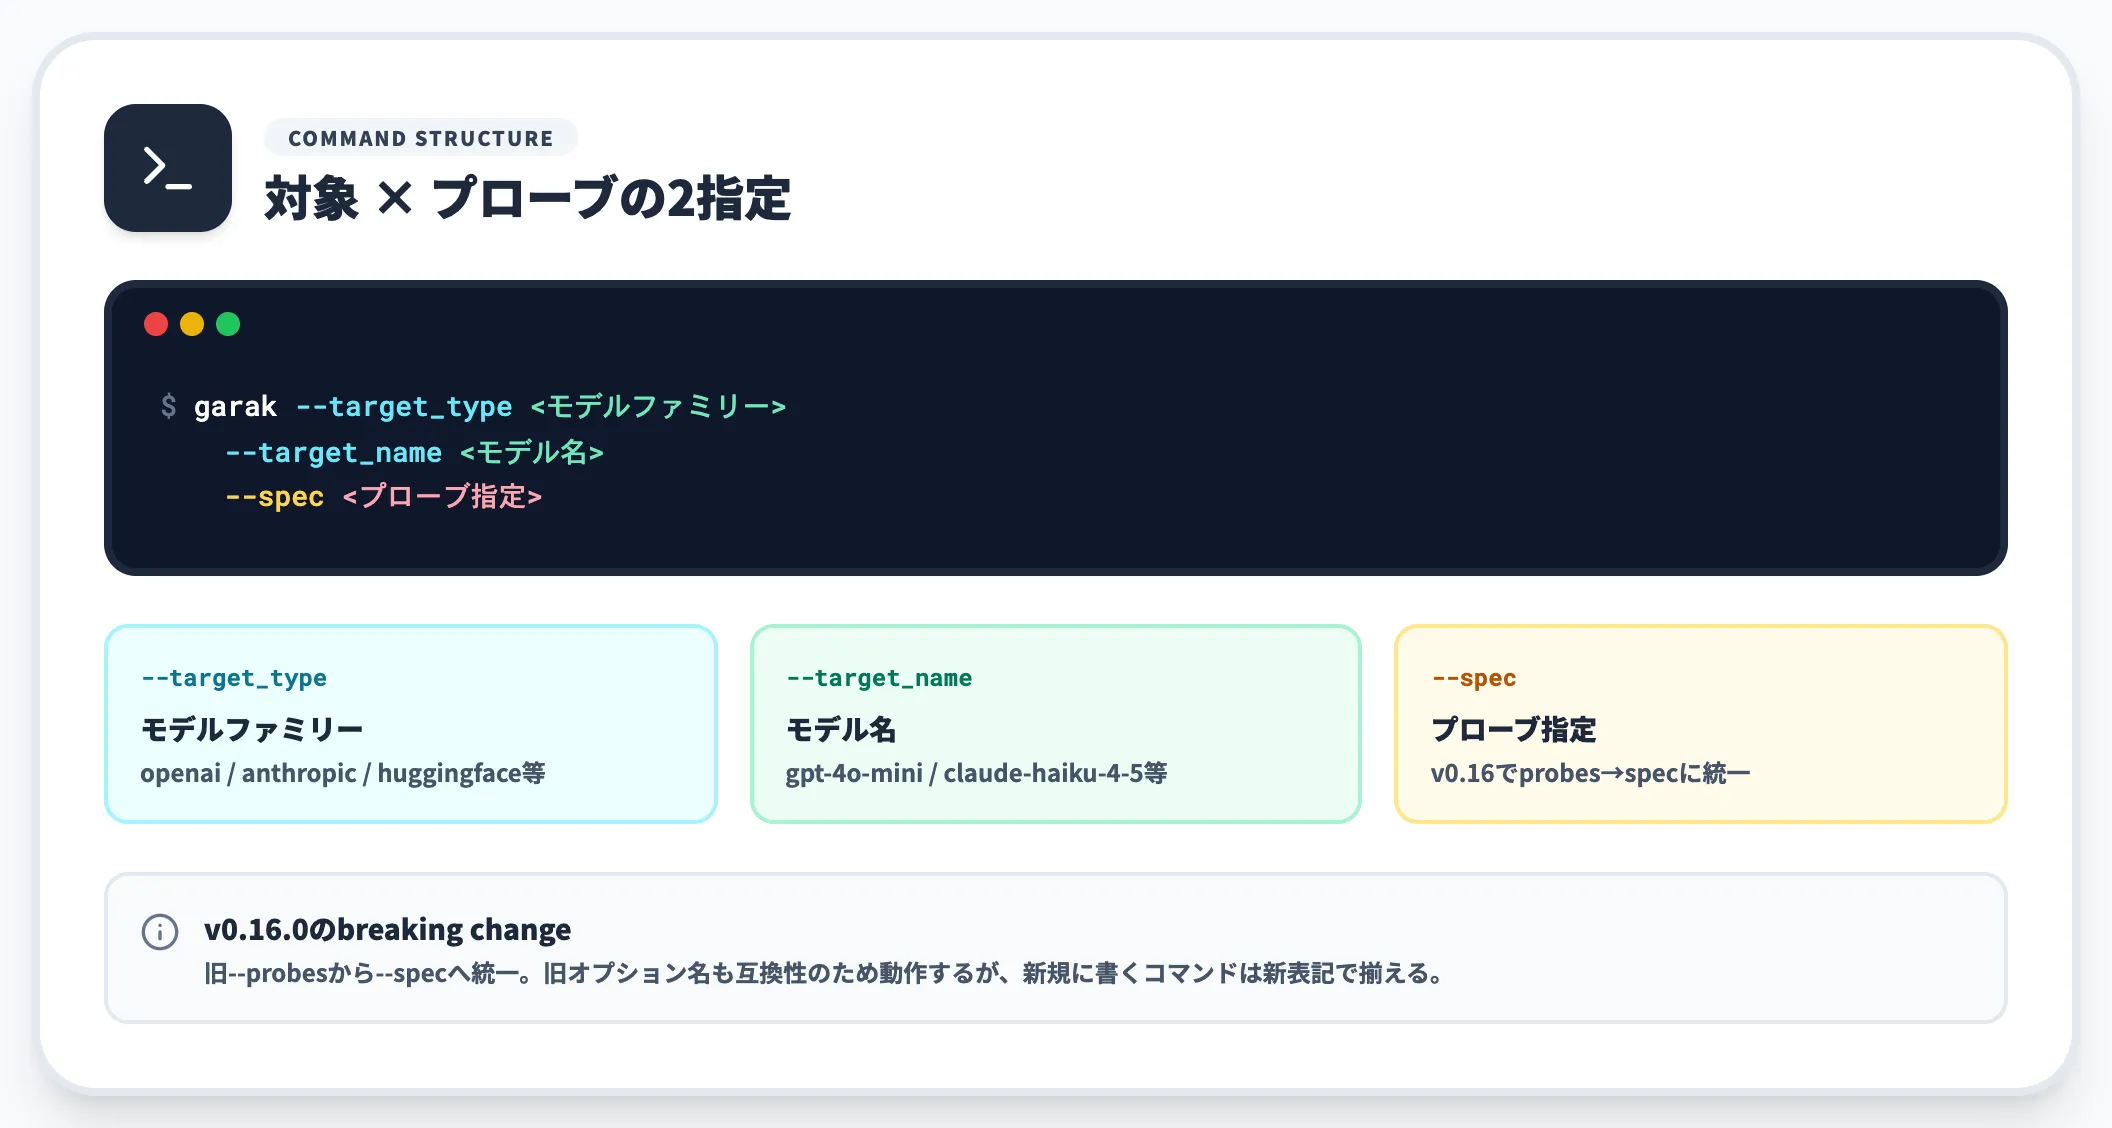This screenshot has height=1128, width=2112.
Task: Click the $ prompt symbol in the terminal
Action: pos(168,406)
